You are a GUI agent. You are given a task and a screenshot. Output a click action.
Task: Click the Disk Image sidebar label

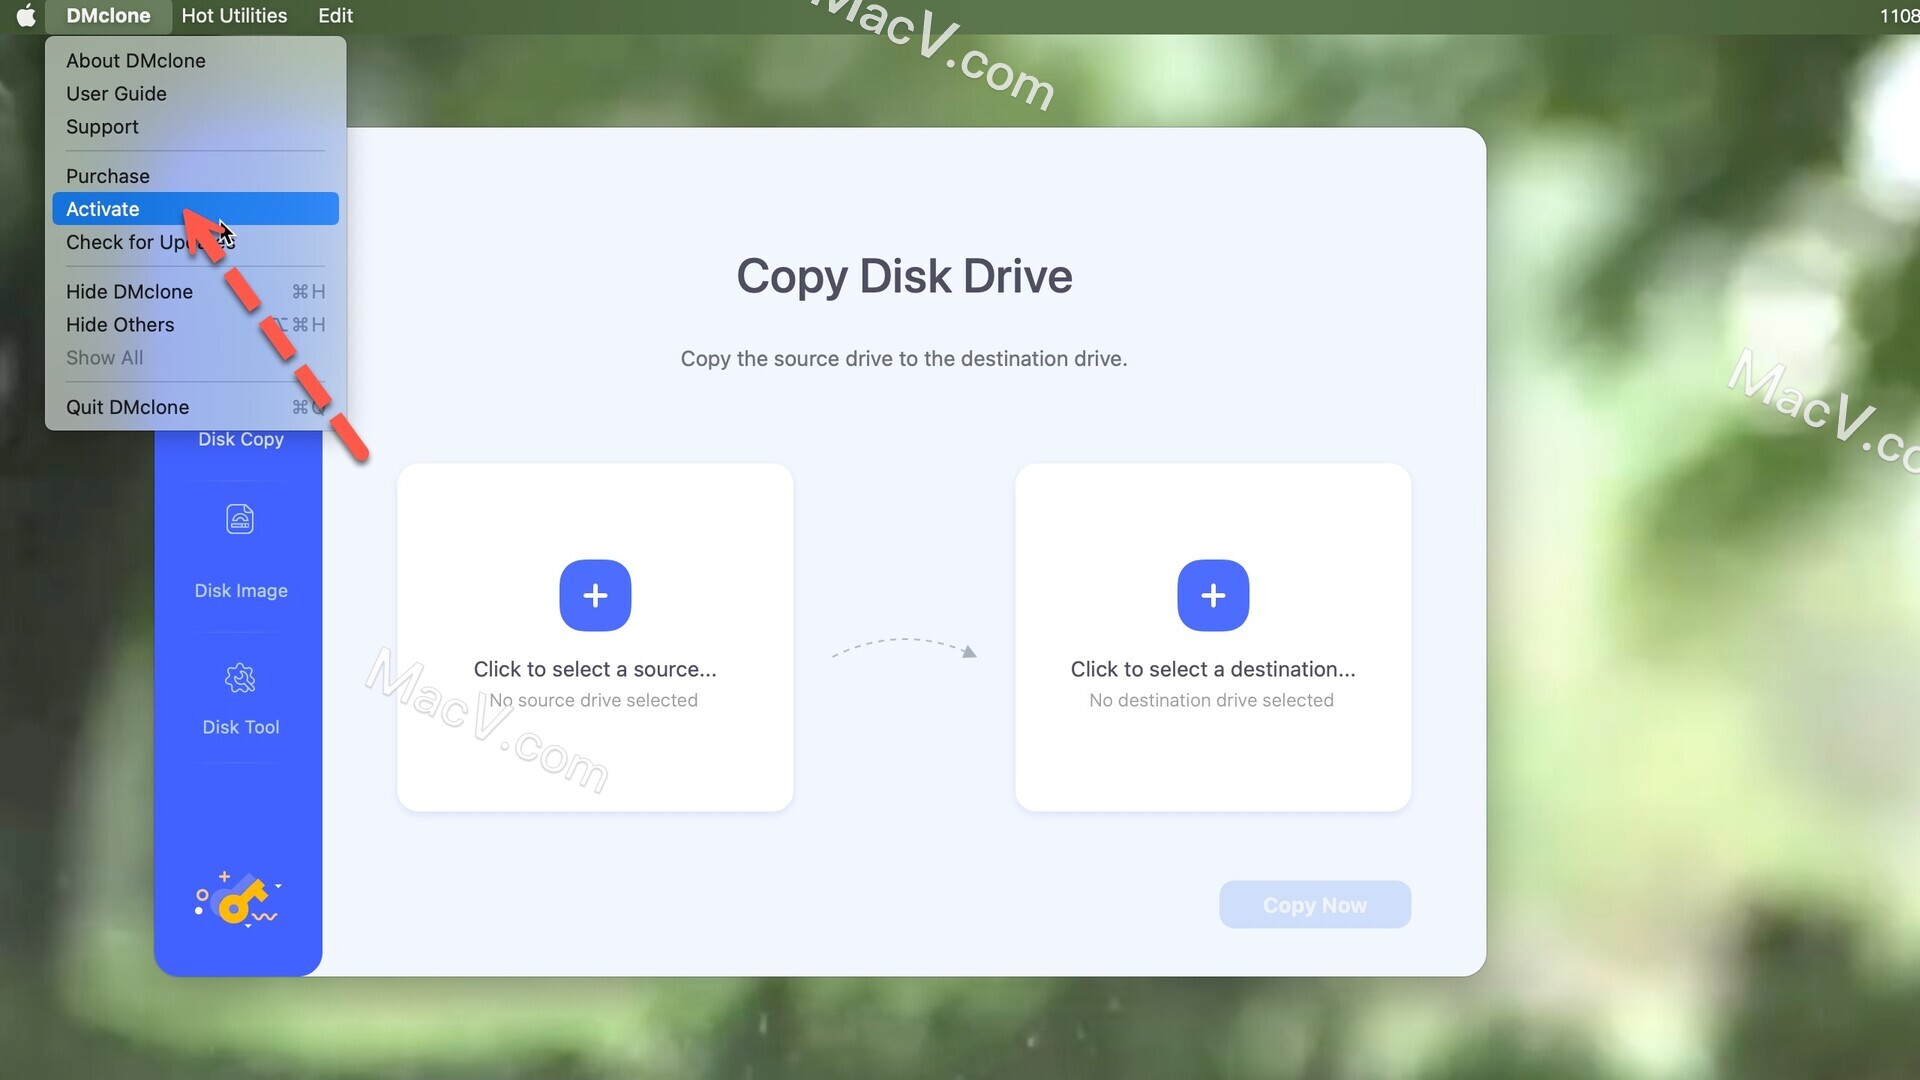(x=241, y=590)
